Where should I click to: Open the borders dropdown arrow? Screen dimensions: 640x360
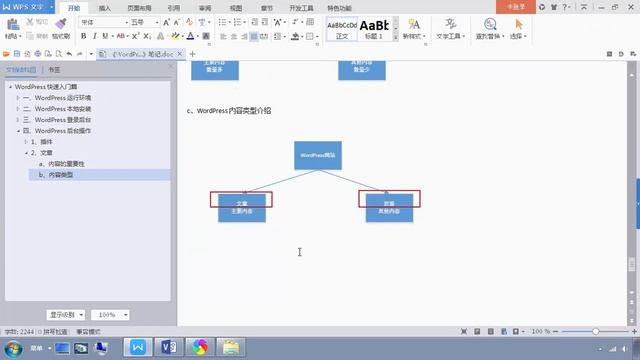click(x=317, y=37)
